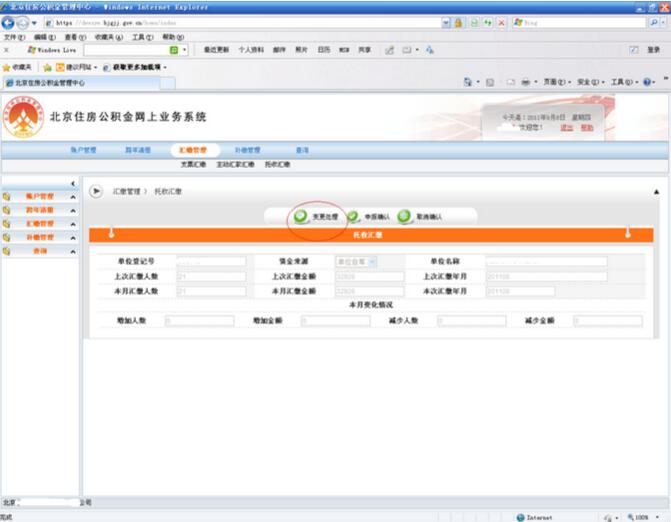Click the Windows Live logo button
Screen dimensions: 671x522
click(51, 50)
